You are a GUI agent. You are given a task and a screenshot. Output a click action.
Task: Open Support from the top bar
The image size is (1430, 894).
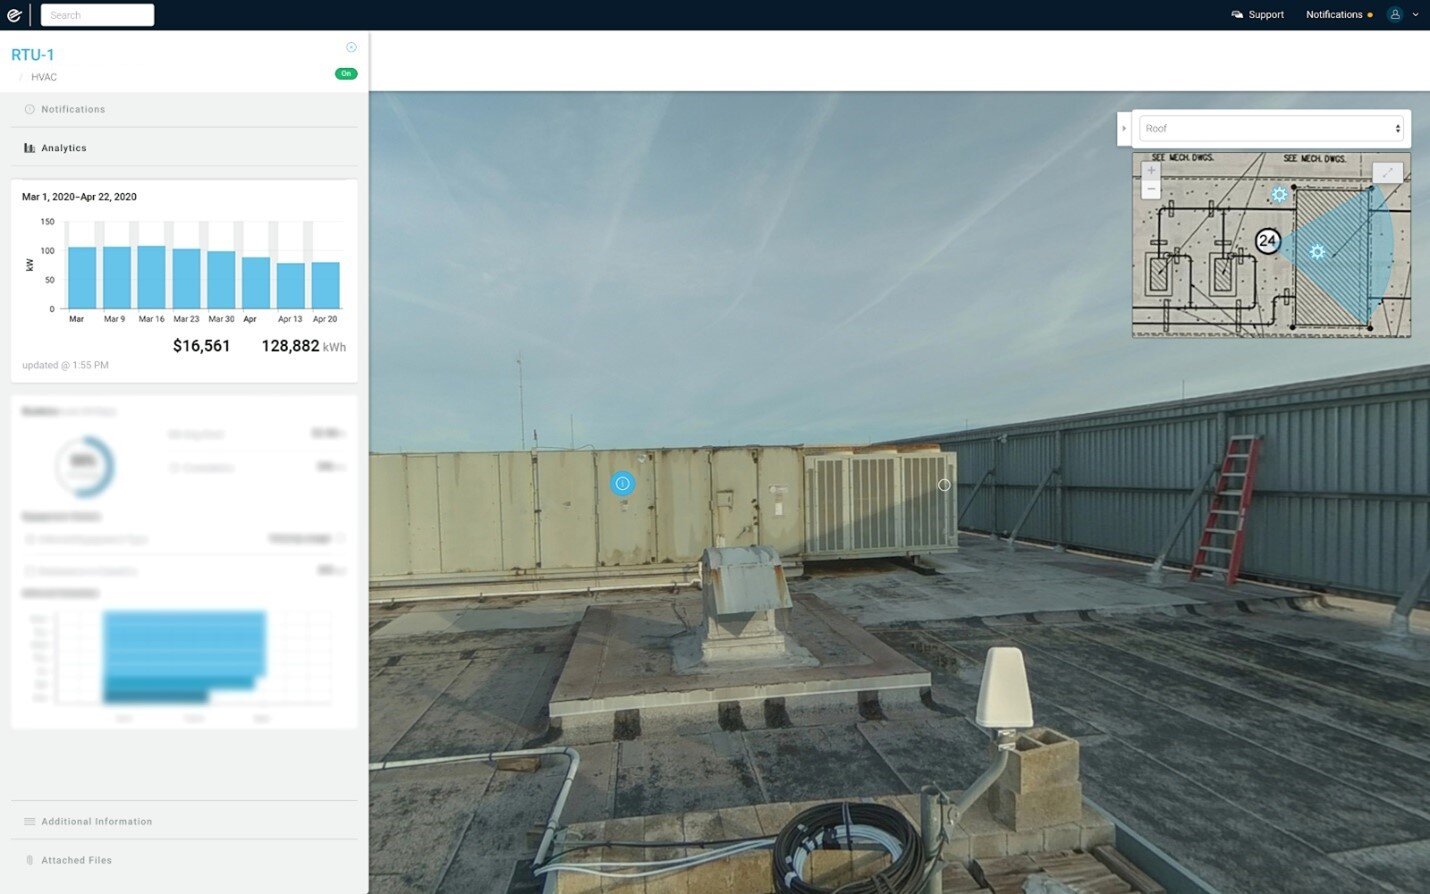[1258, 15]
